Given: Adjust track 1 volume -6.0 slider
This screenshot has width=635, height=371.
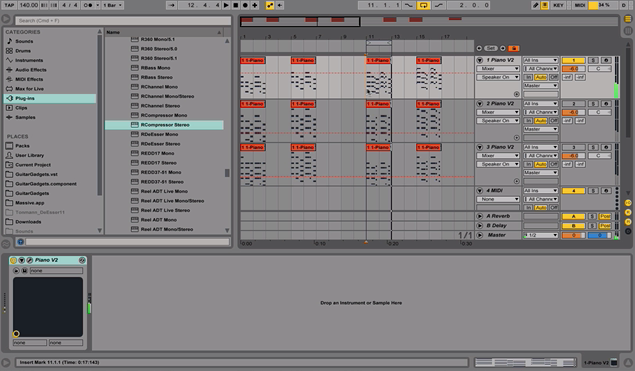Looking at the screenshot, I should coord(573,68).
